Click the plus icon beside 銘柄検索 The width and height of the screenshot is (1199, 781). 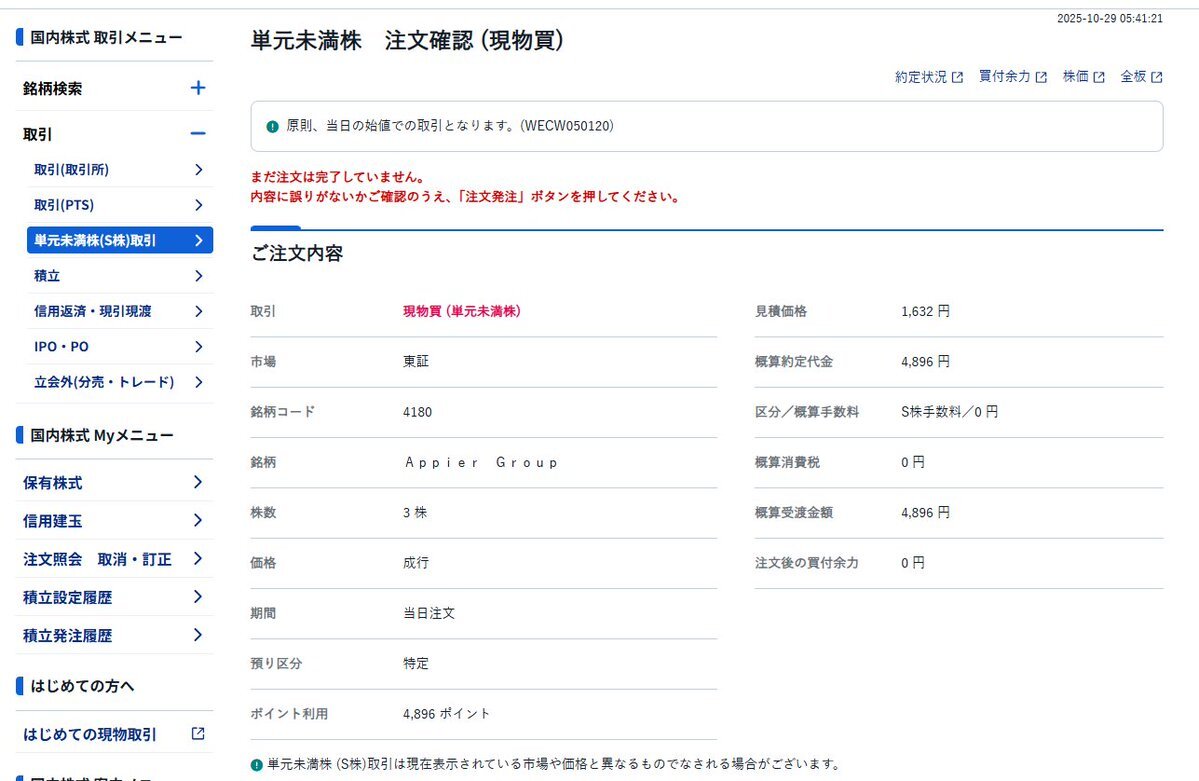click(199, 88)
